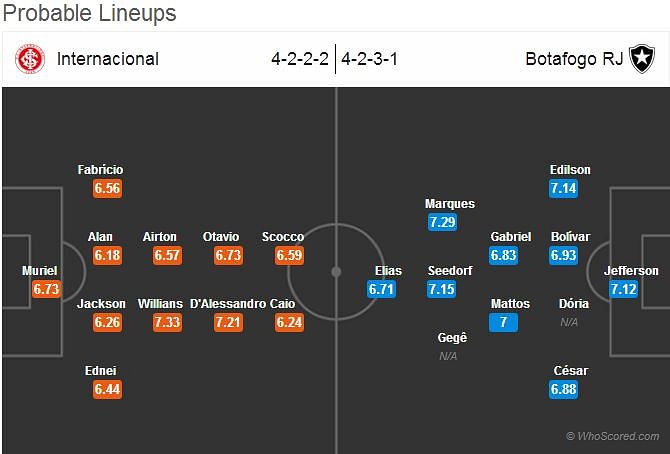Open the Botafogo RJ team name link
Viewport: 670px width, 454px height.
click(574, 59)
